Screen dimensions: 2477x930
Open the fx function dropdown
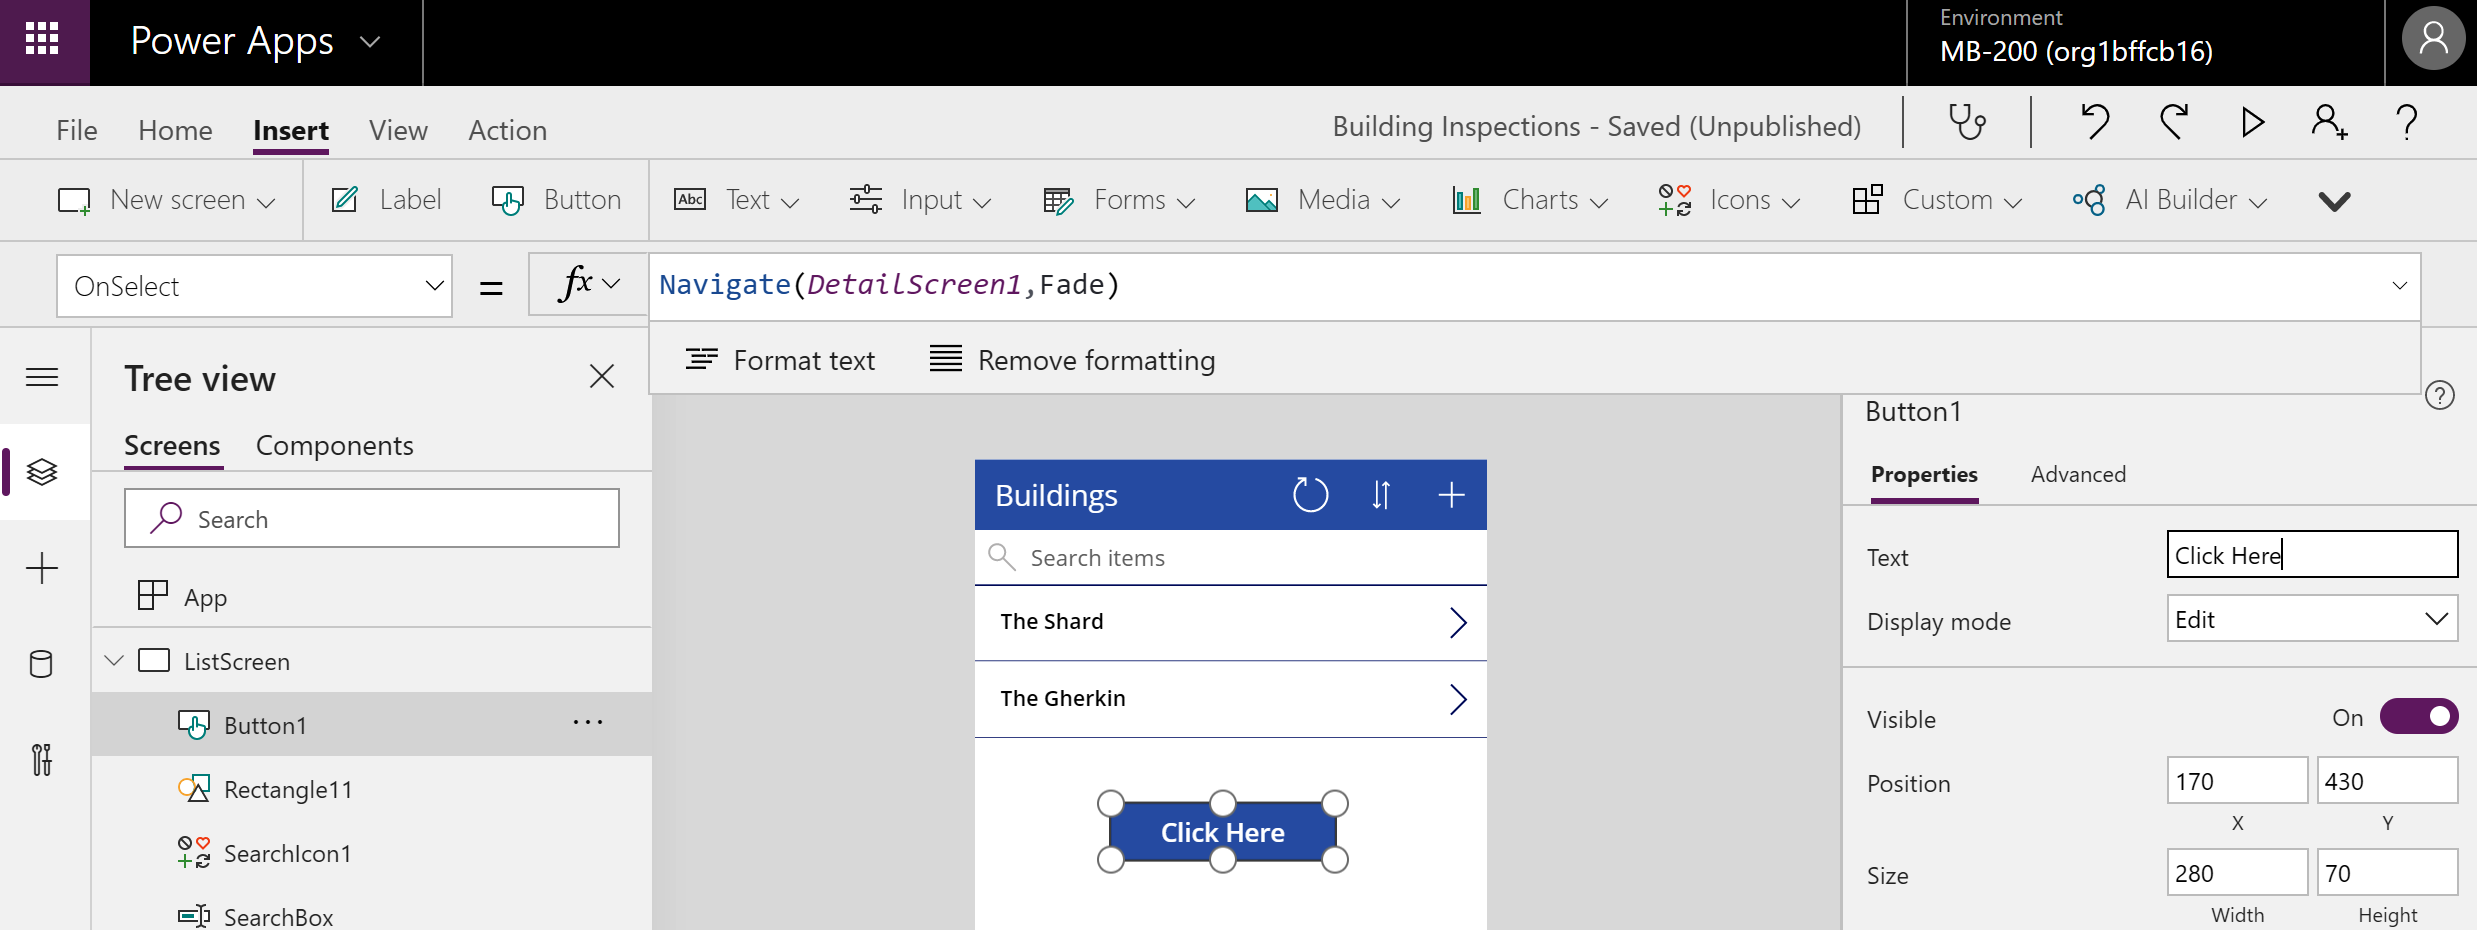588,285
